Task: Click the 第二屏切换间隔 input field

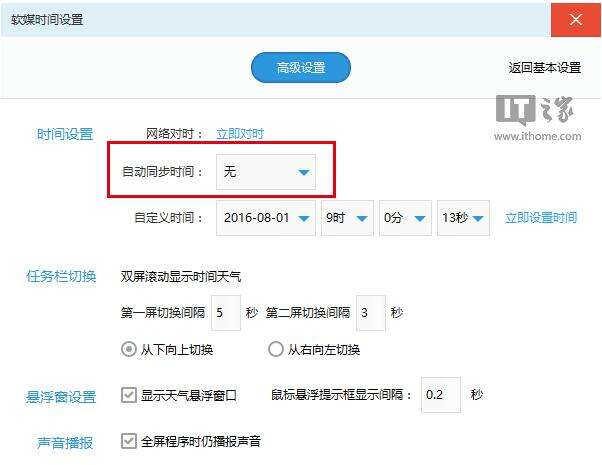Action: click(x=371, y=313)
